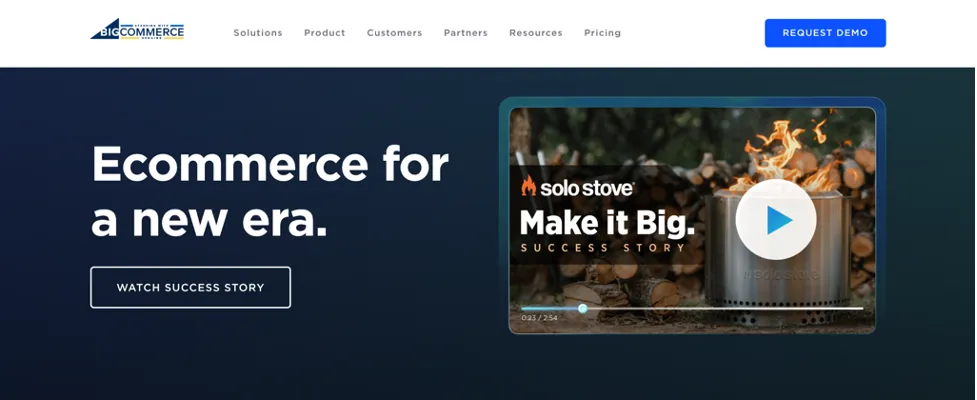
Task: Click the Make it Big video title
Action: (x=607, y=223)
